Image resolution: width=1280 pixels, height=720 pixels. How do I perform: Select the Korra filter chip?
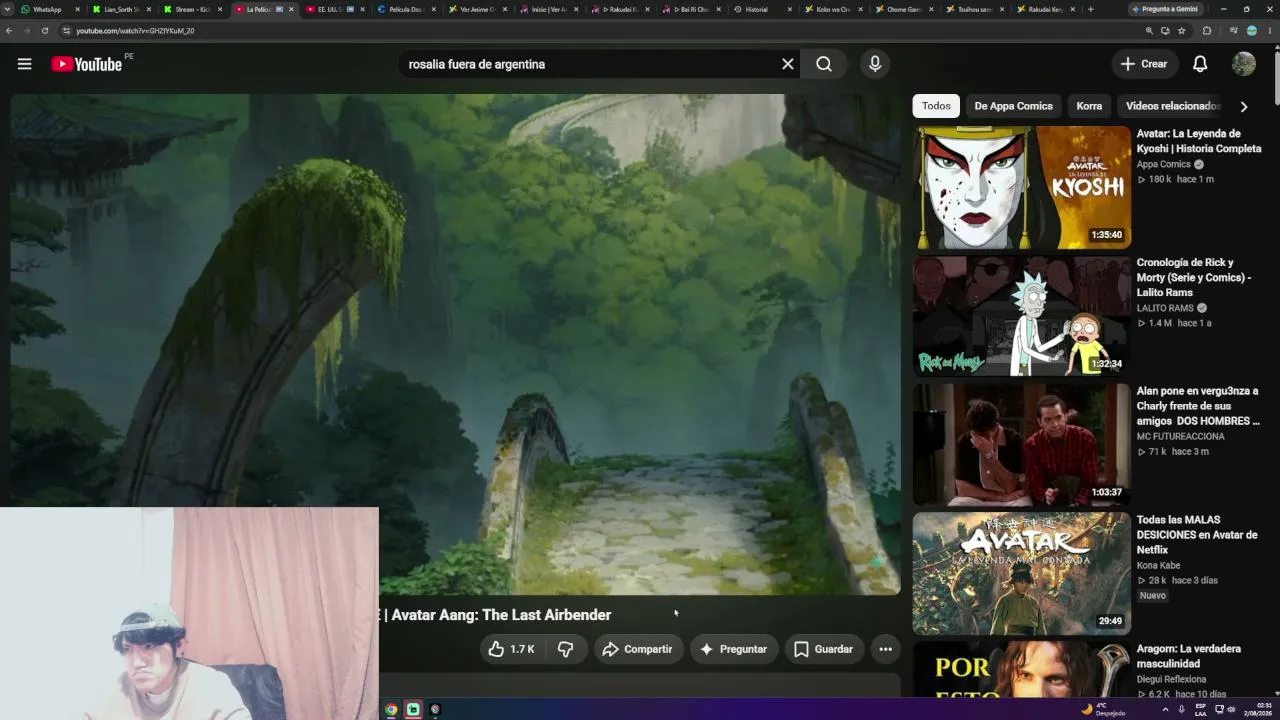tap(1089, 106)
